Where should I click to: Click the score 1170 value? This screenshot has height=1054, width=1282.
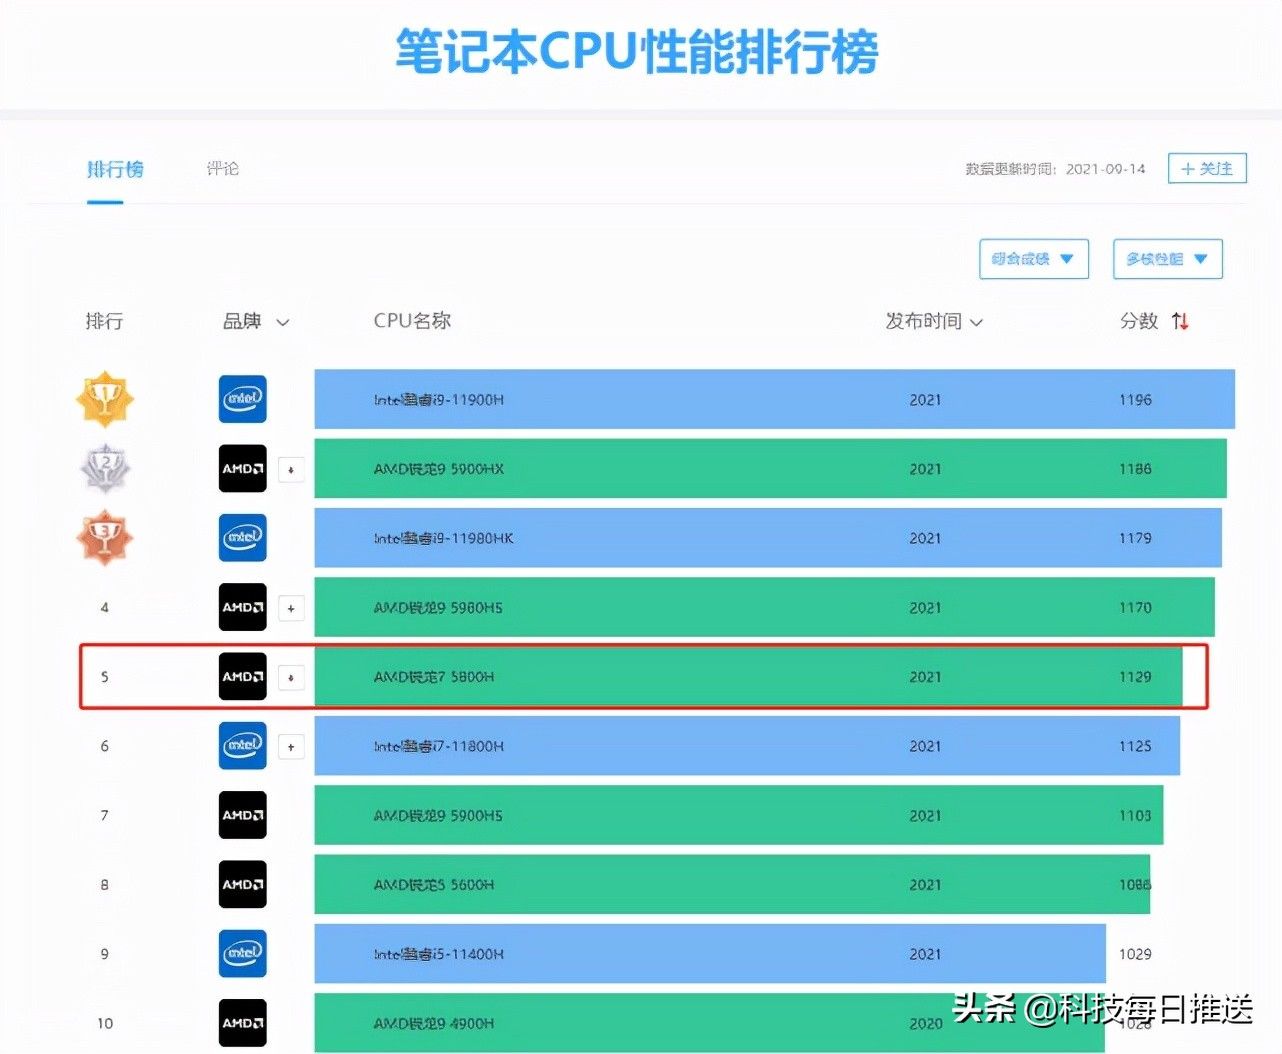[x=1135, y=608]
